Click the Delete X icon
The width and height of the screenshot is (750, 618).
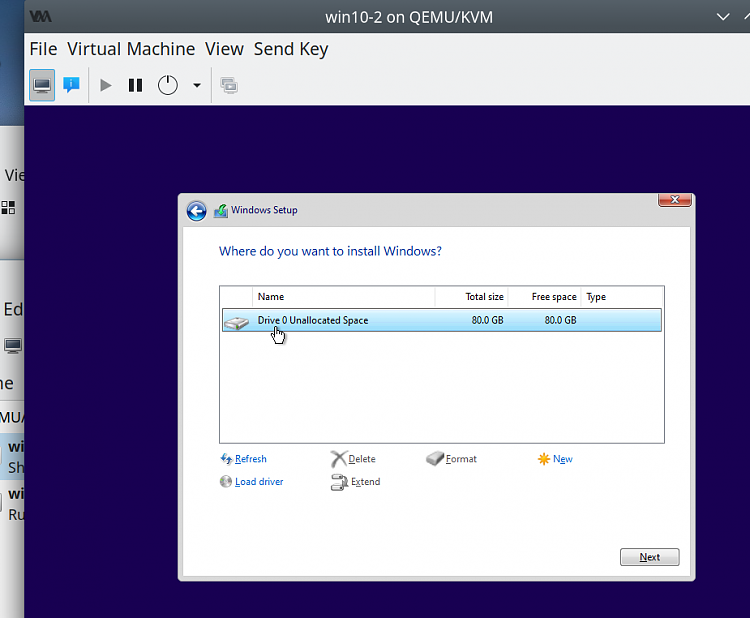[339, 459]
